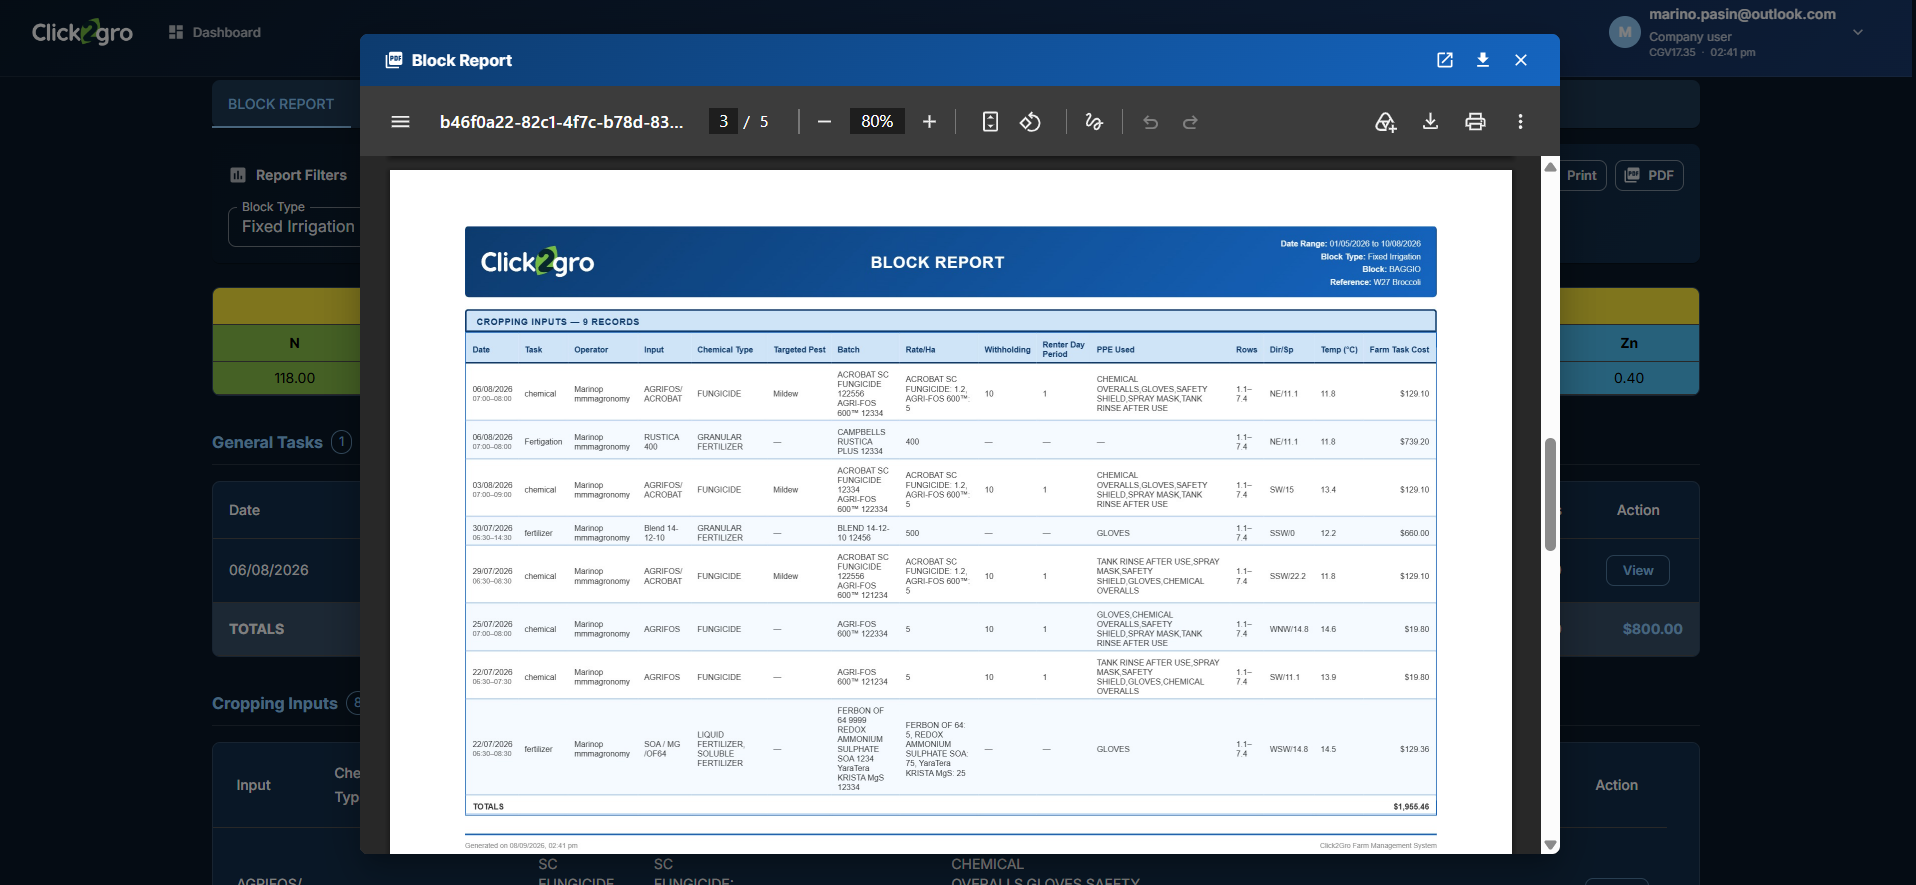Edit the 80% zoom level field
The height and width of the screenshot is (885, 1916).
pos(877,122)
